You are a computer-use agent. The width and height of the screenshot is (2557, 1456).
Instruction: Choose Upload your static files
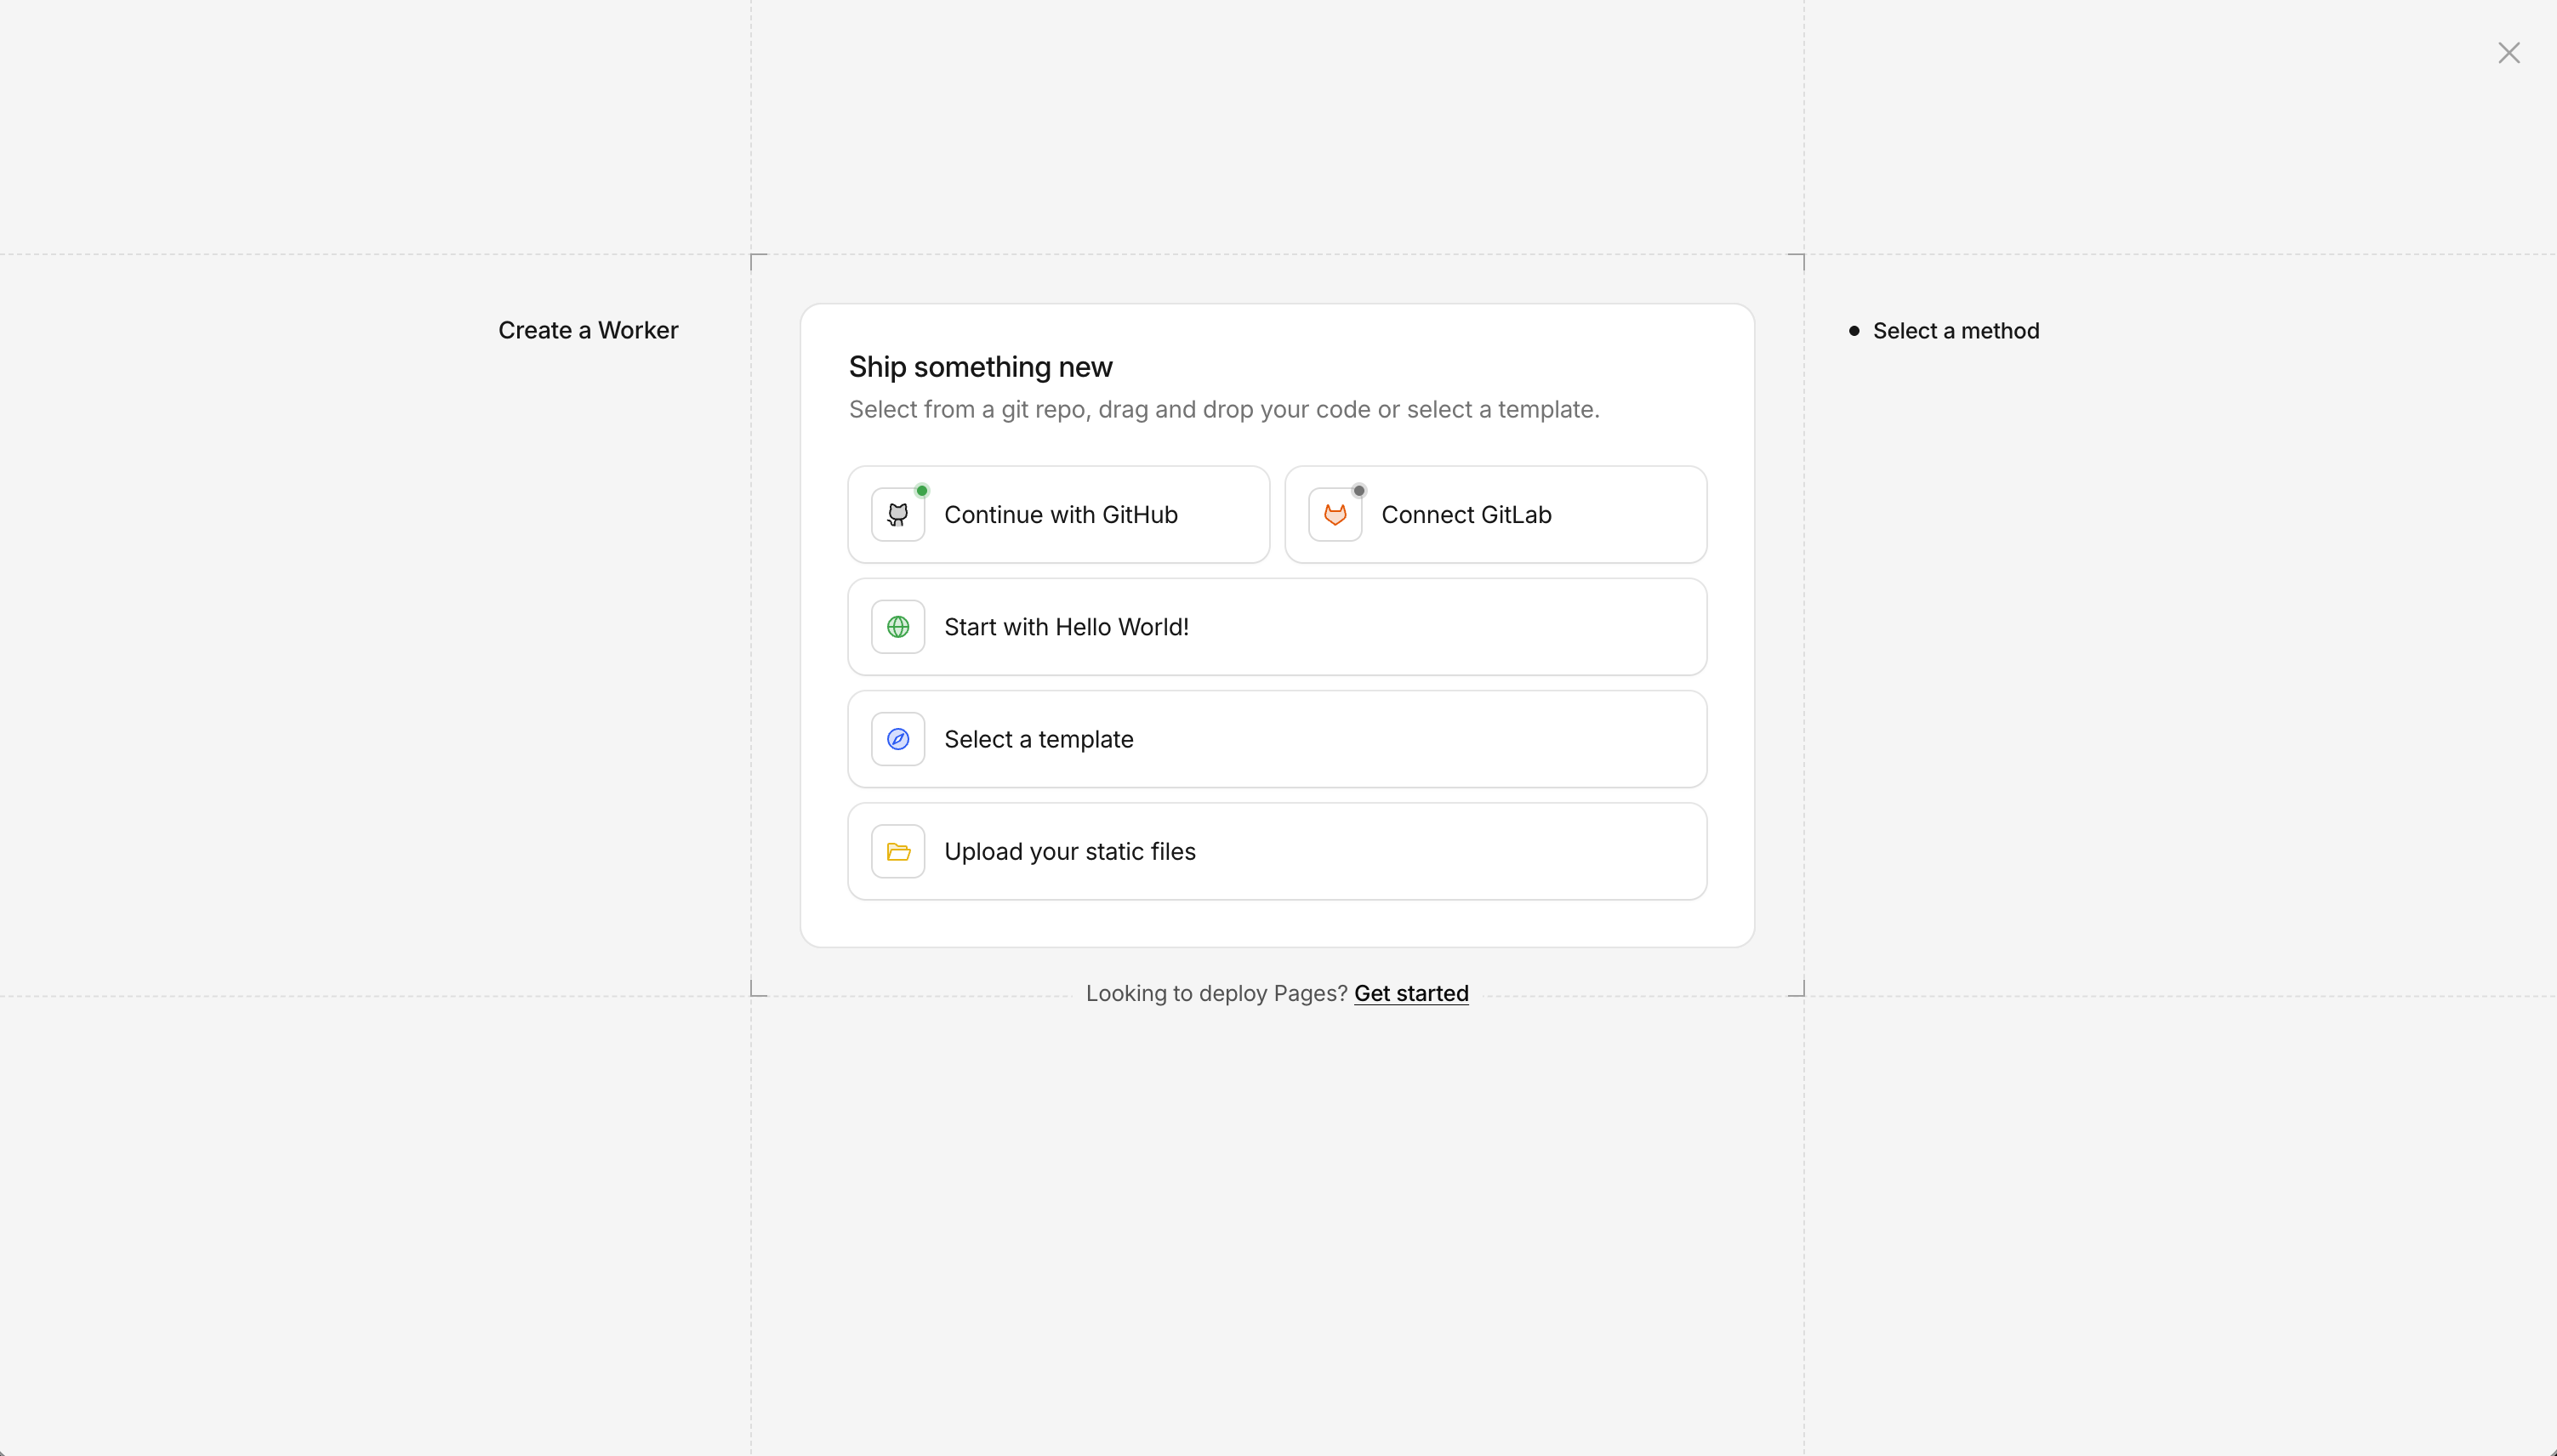tap(1276, 851)
